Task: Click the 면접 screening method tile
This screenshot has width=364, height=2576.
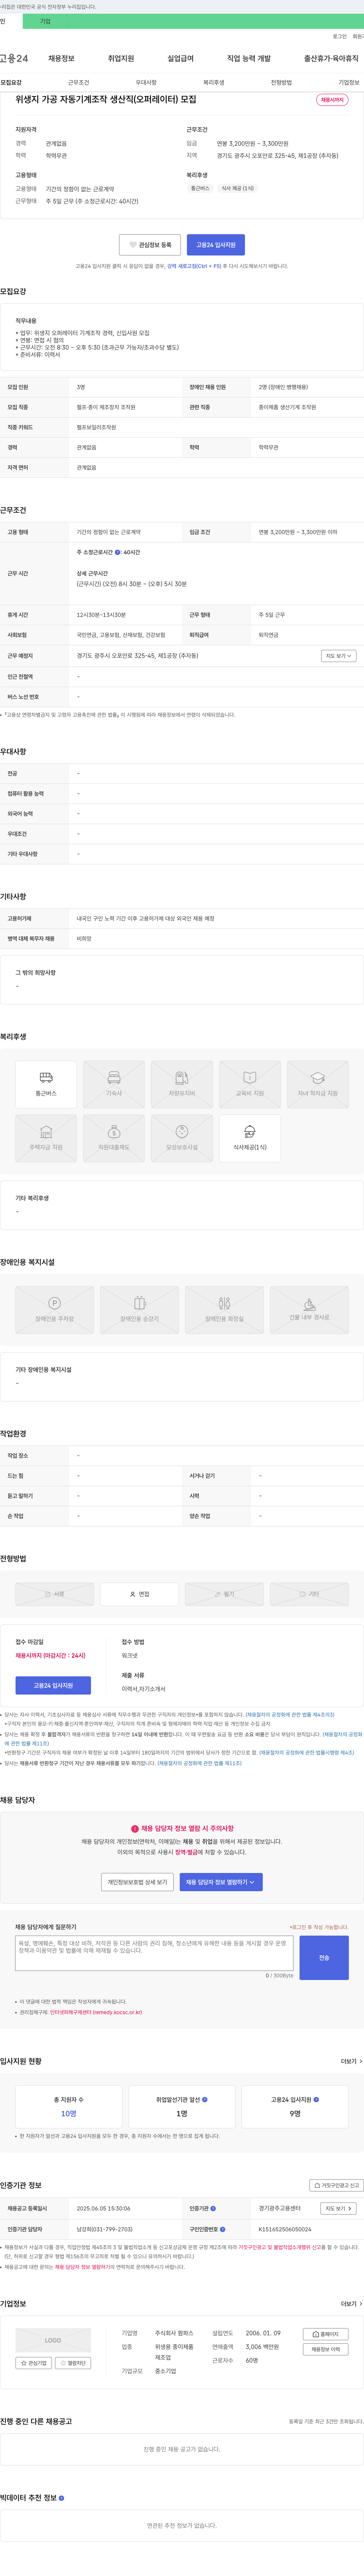Action: pos(140,1594)
